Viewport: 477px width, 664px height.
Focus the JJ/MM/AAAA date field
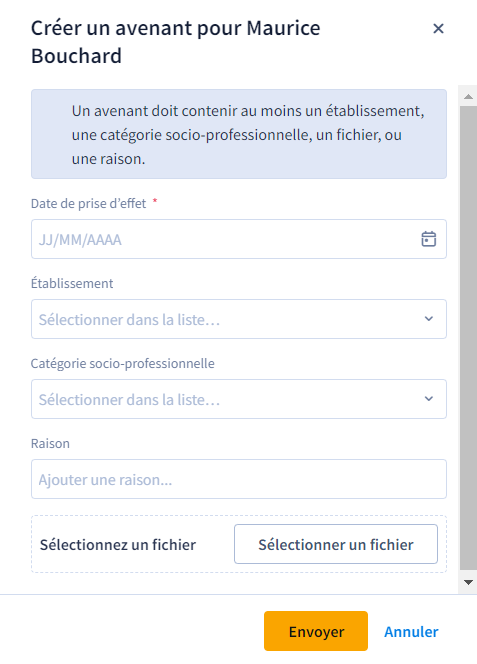point(238,239)
